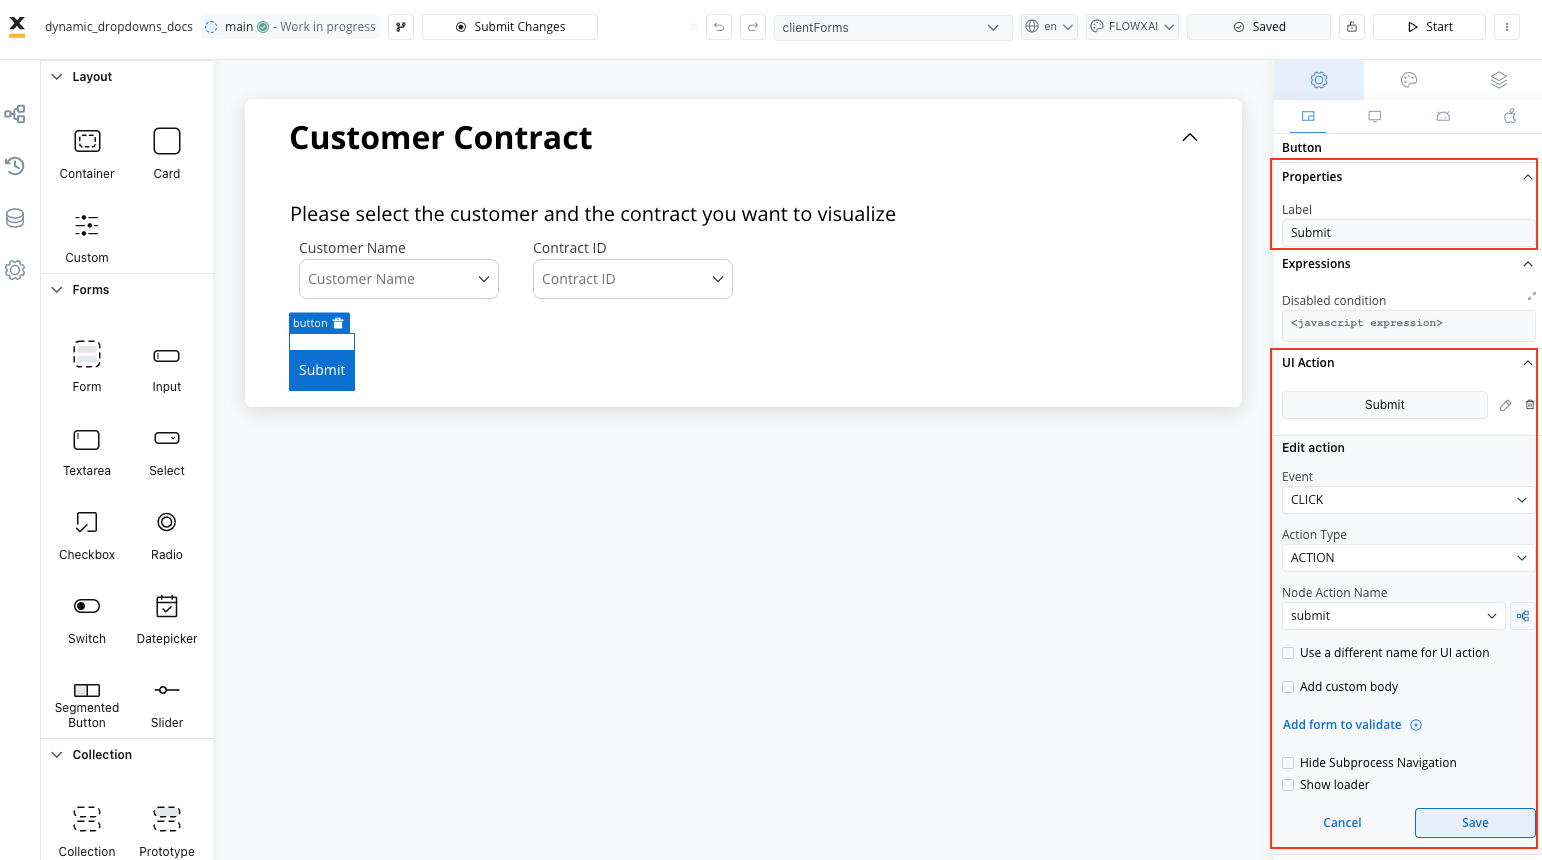Viewport: 1542px width, 860px height.
Task: Open the settings gear in left sidebar
Action: click(x=15, y=270)
